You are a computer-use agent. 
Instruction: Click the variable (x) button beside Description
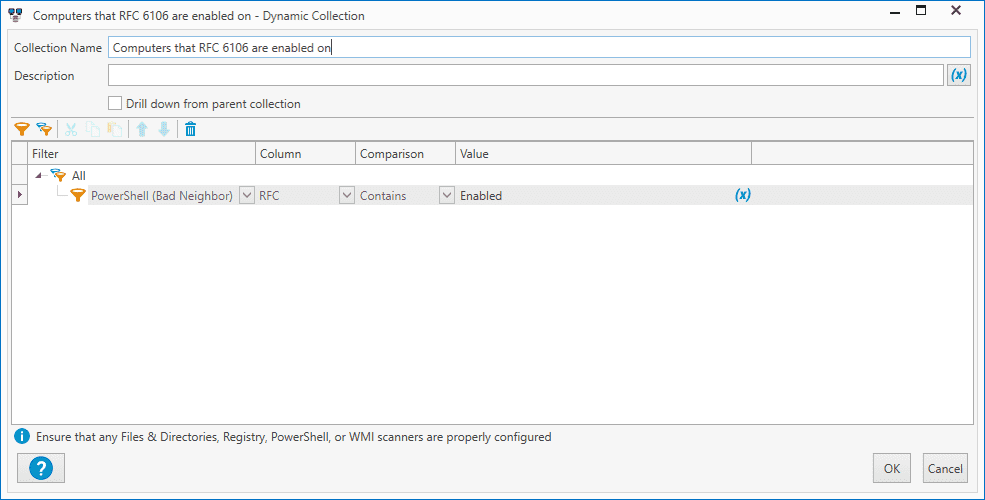(959, 75)
